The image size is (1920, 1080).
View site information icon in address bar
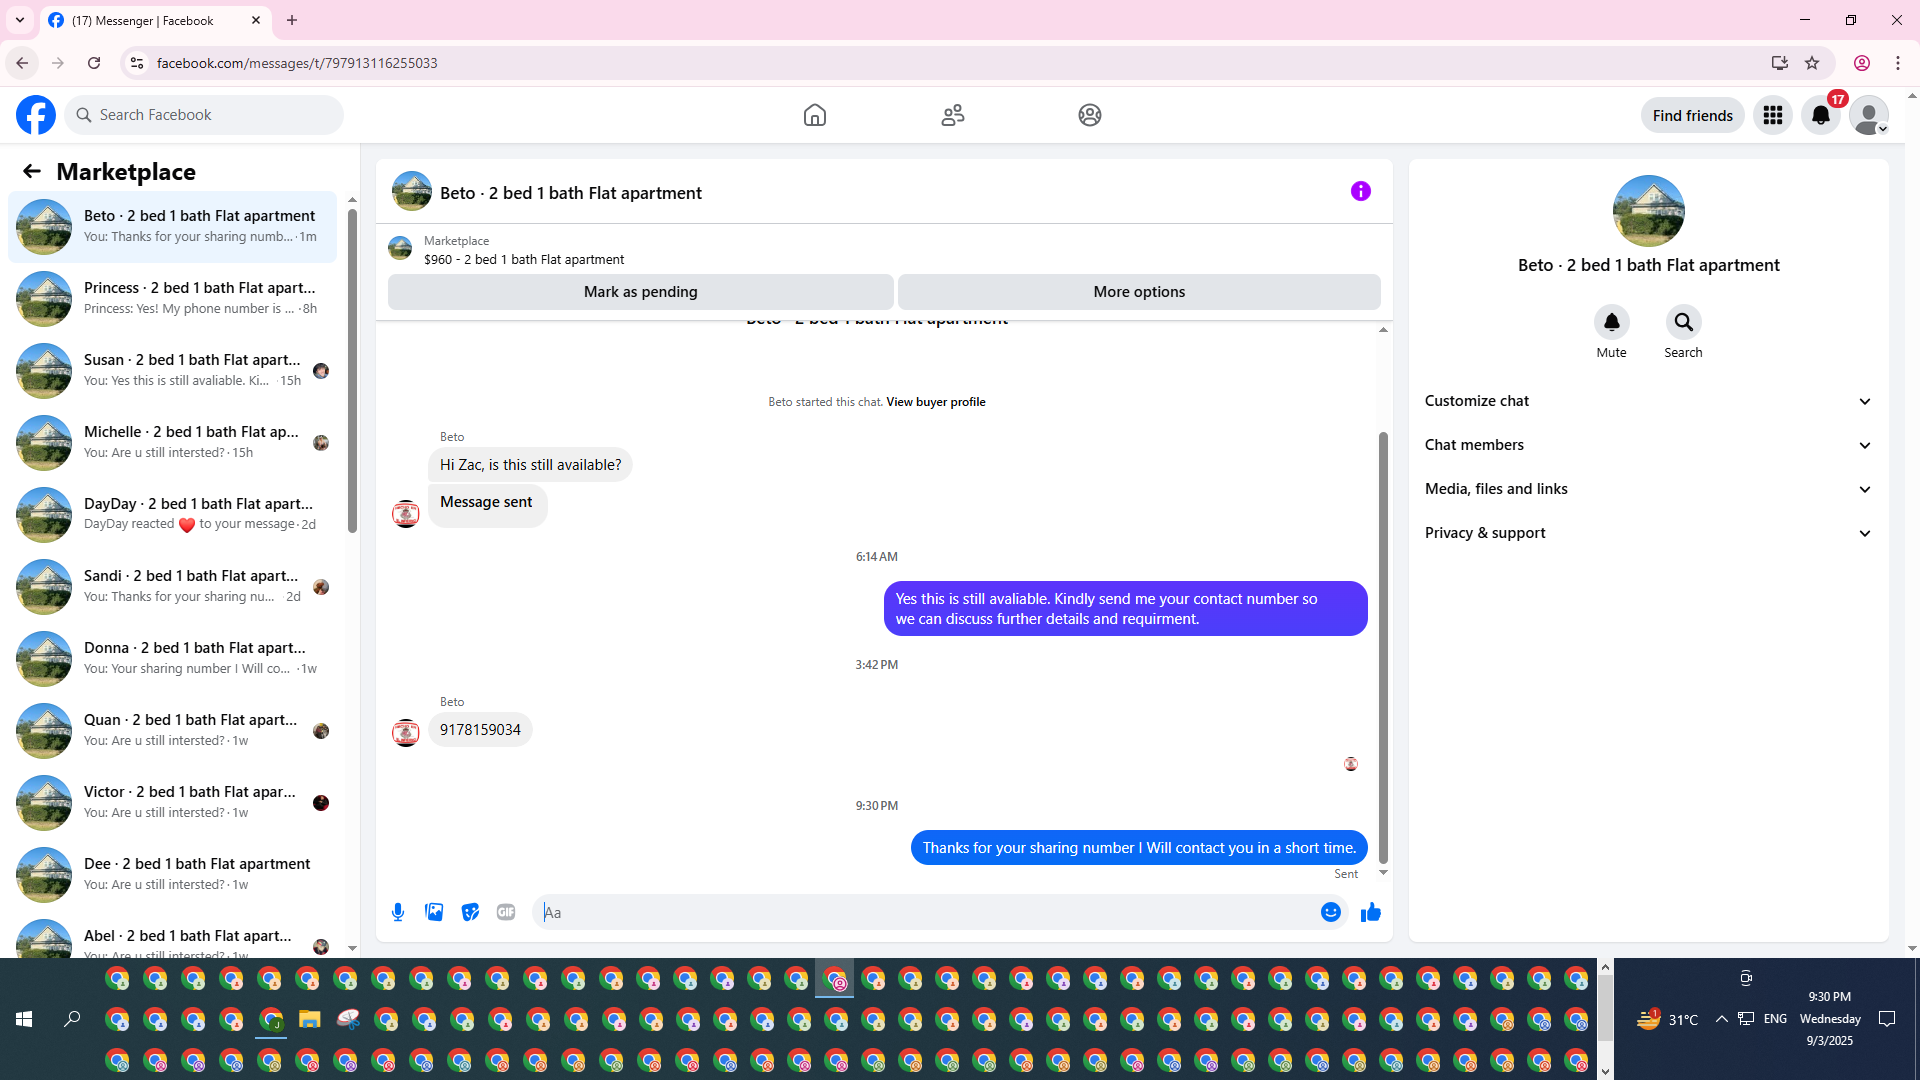137,63
